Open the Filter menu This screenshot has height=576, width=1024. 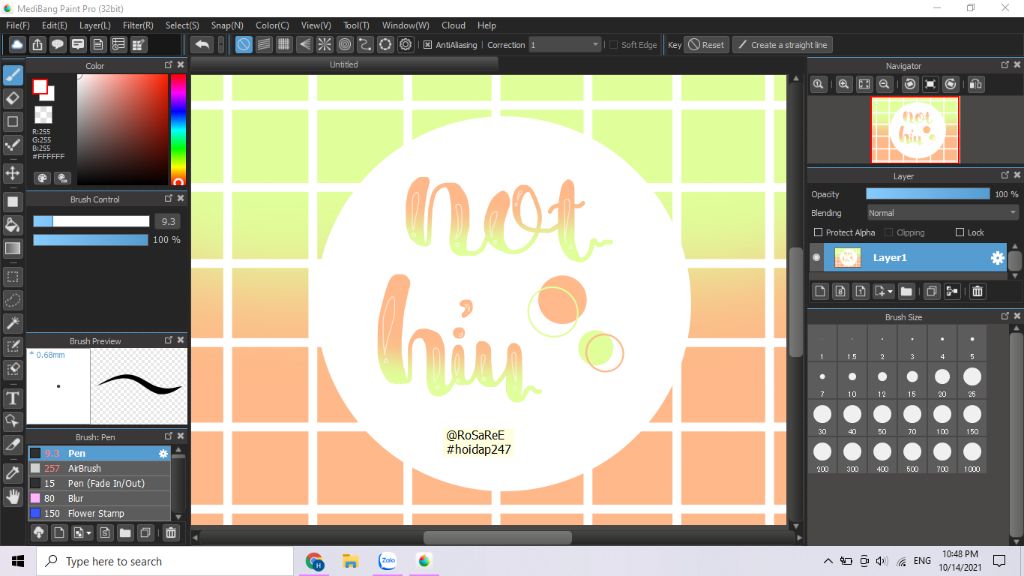tap(138, 25)
